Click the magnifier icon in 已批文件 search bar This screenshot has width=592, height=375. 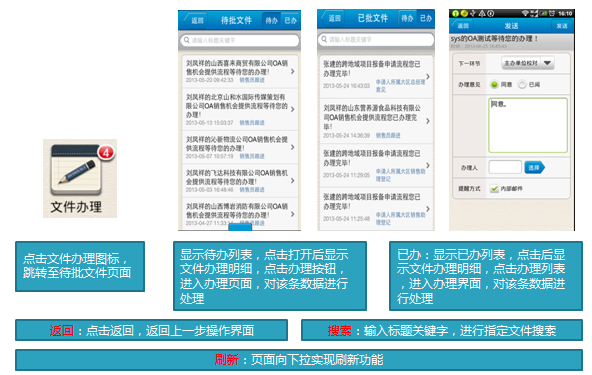point(324,39)
